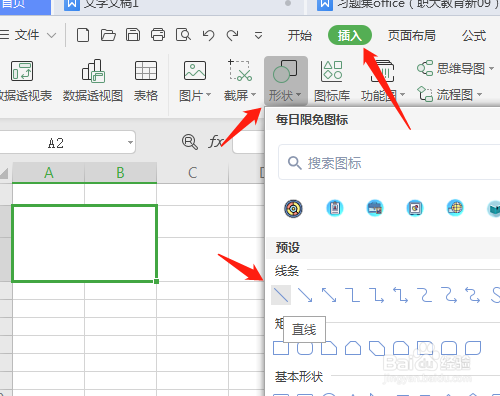Click the Undo arrow icon
The width and height of the screenshot is (500, 396).
click(208, 35)
